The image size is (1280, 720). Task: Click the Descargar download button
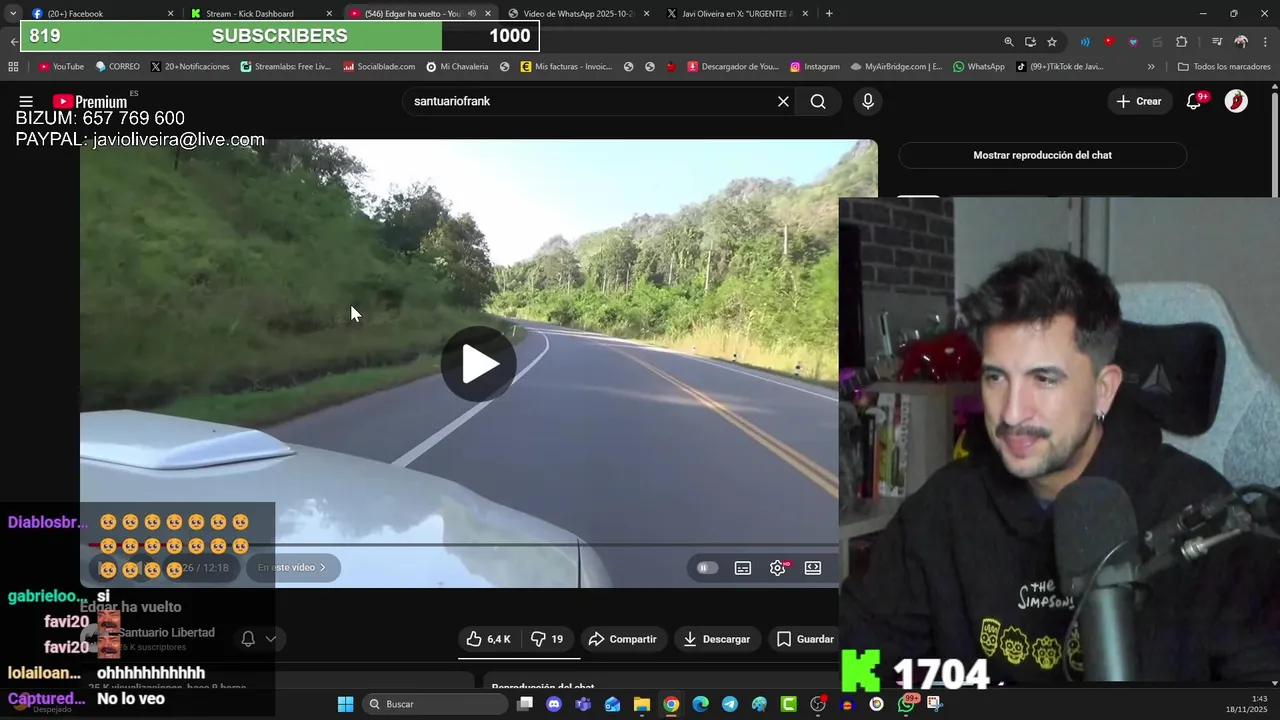point(717,639)
